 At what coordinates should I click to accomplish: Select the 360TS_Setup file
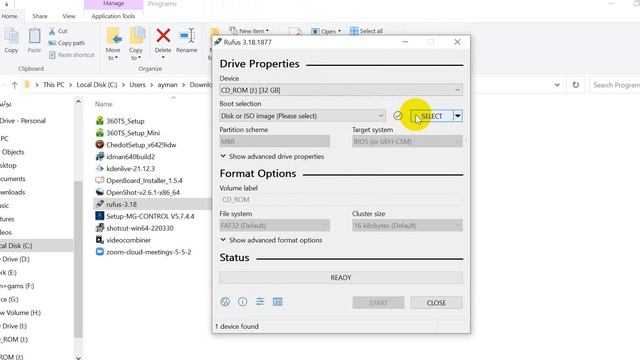coord(120,121)
